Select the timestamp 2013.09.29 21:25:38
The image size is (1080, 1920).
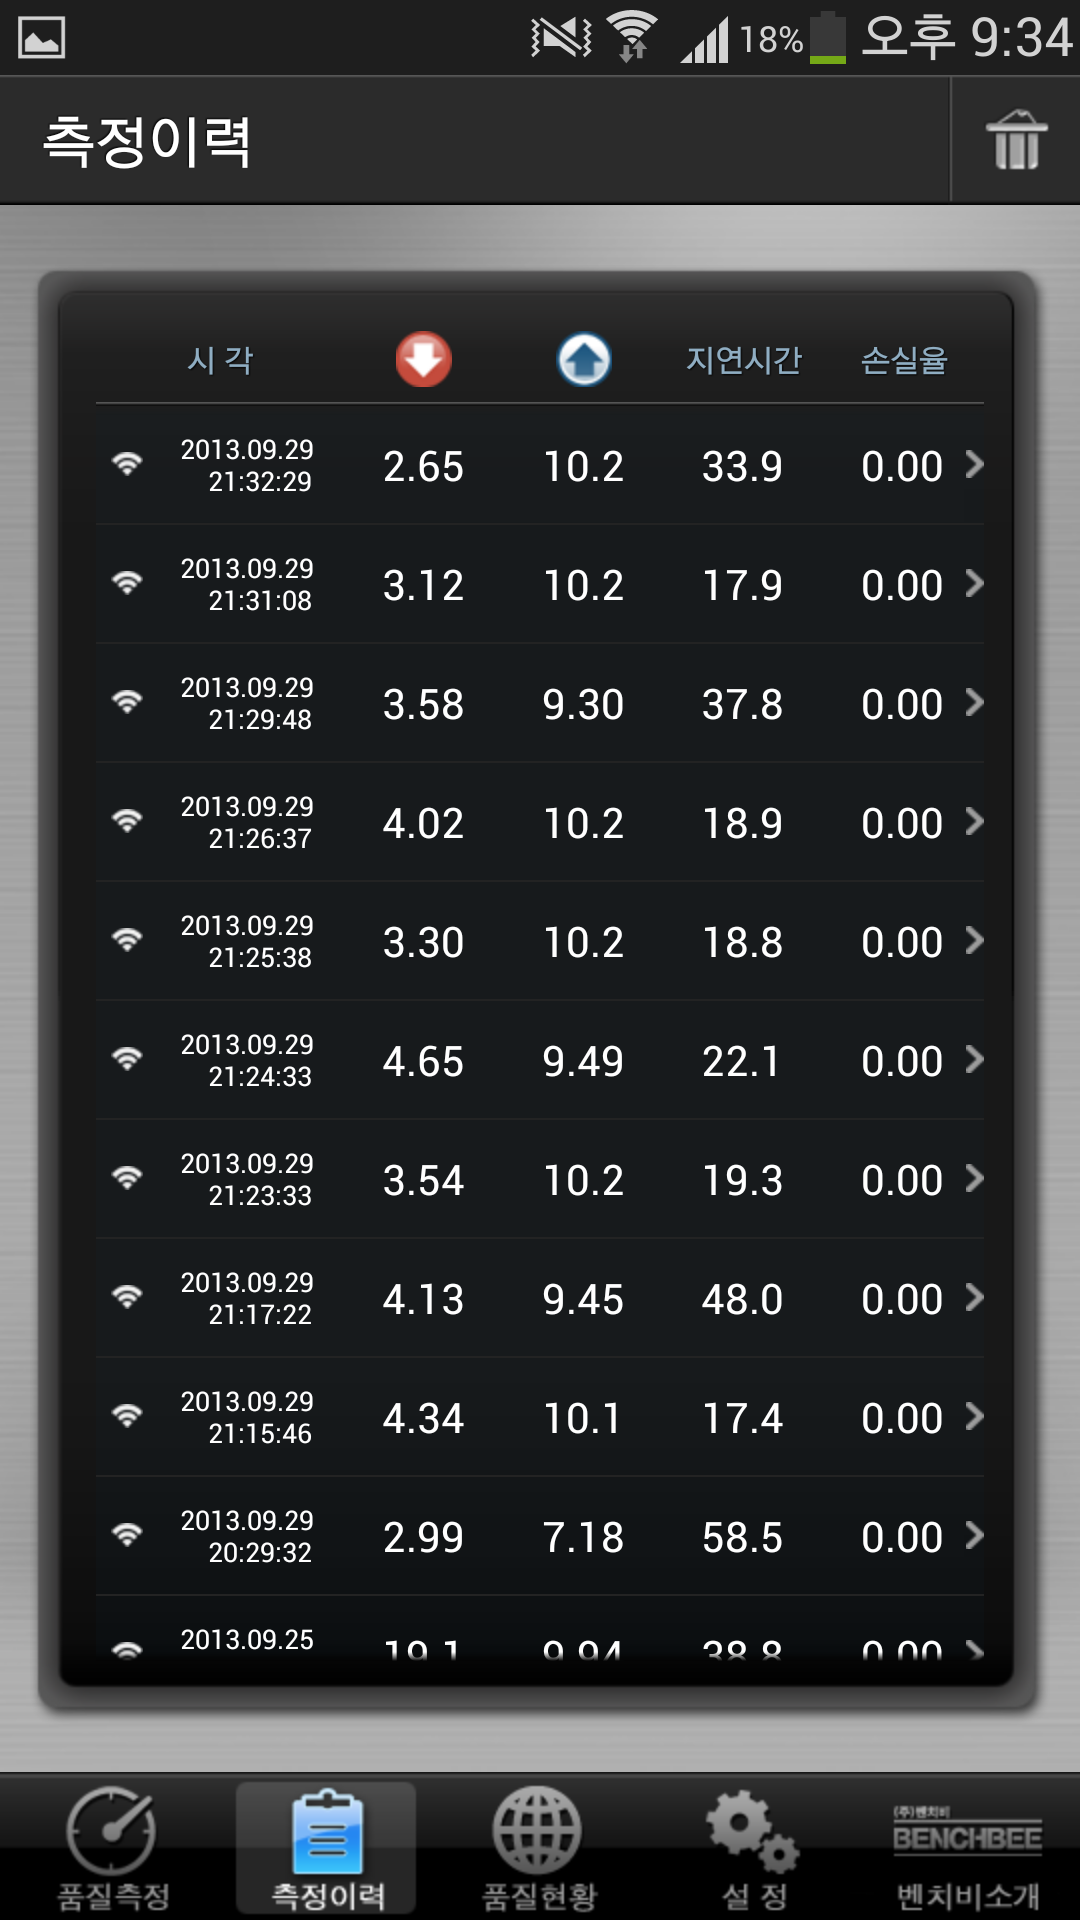[247, 941]
